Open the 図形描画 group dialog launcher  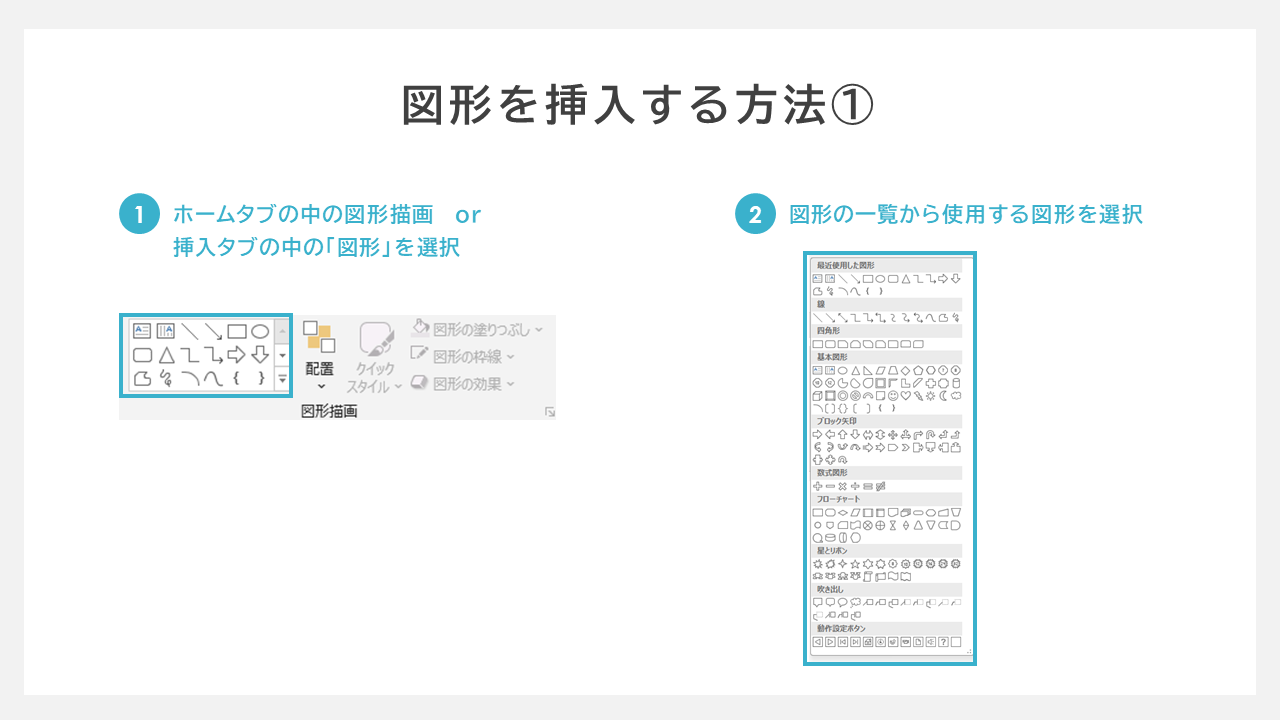click(x=549, y=412)
